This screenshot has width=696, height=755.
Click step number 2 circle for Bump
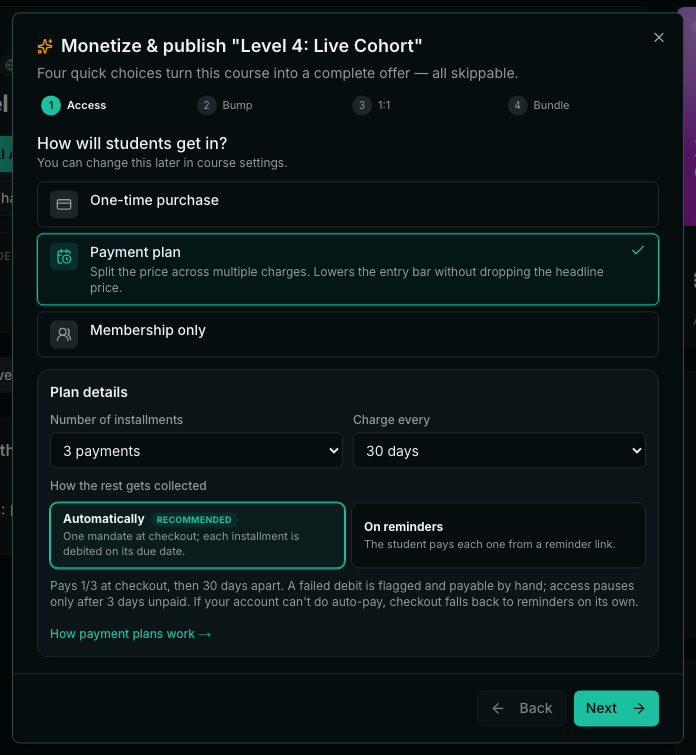coord(207,105)
